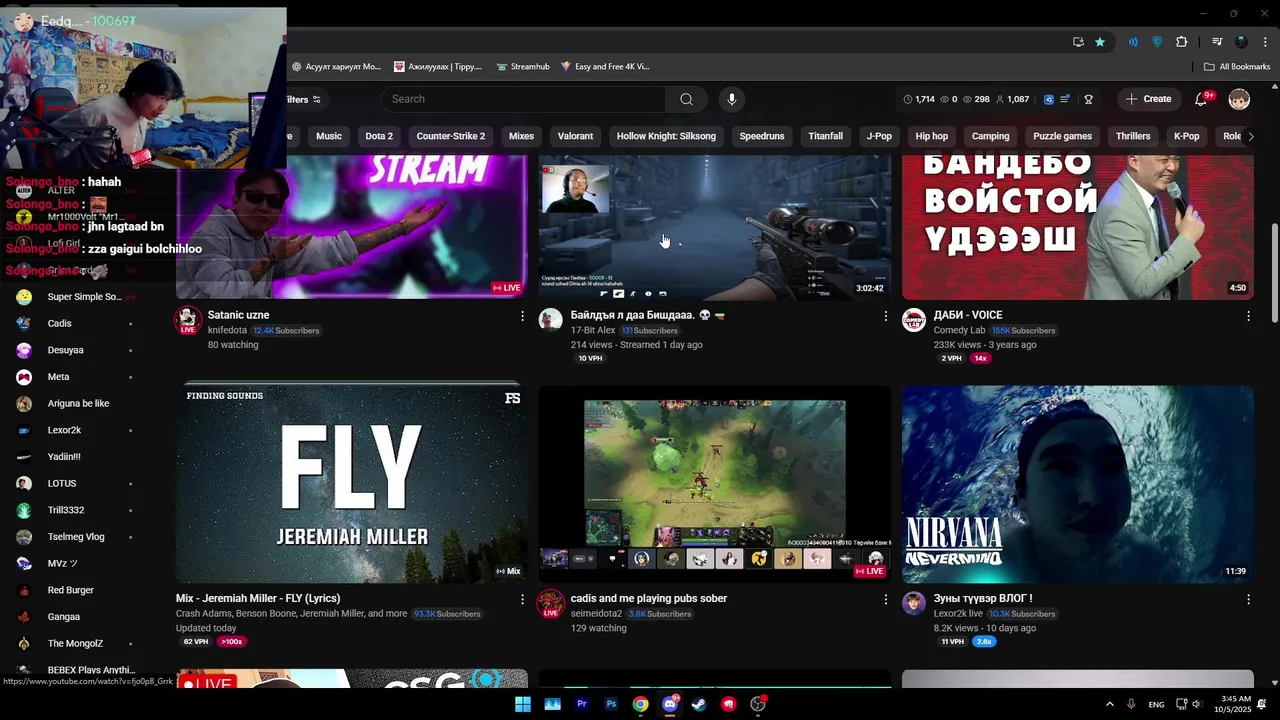Viewport: 1280px width, 720px height.
Task: Open options for Satanic uzne video
Action: click(x=522, y=316)
